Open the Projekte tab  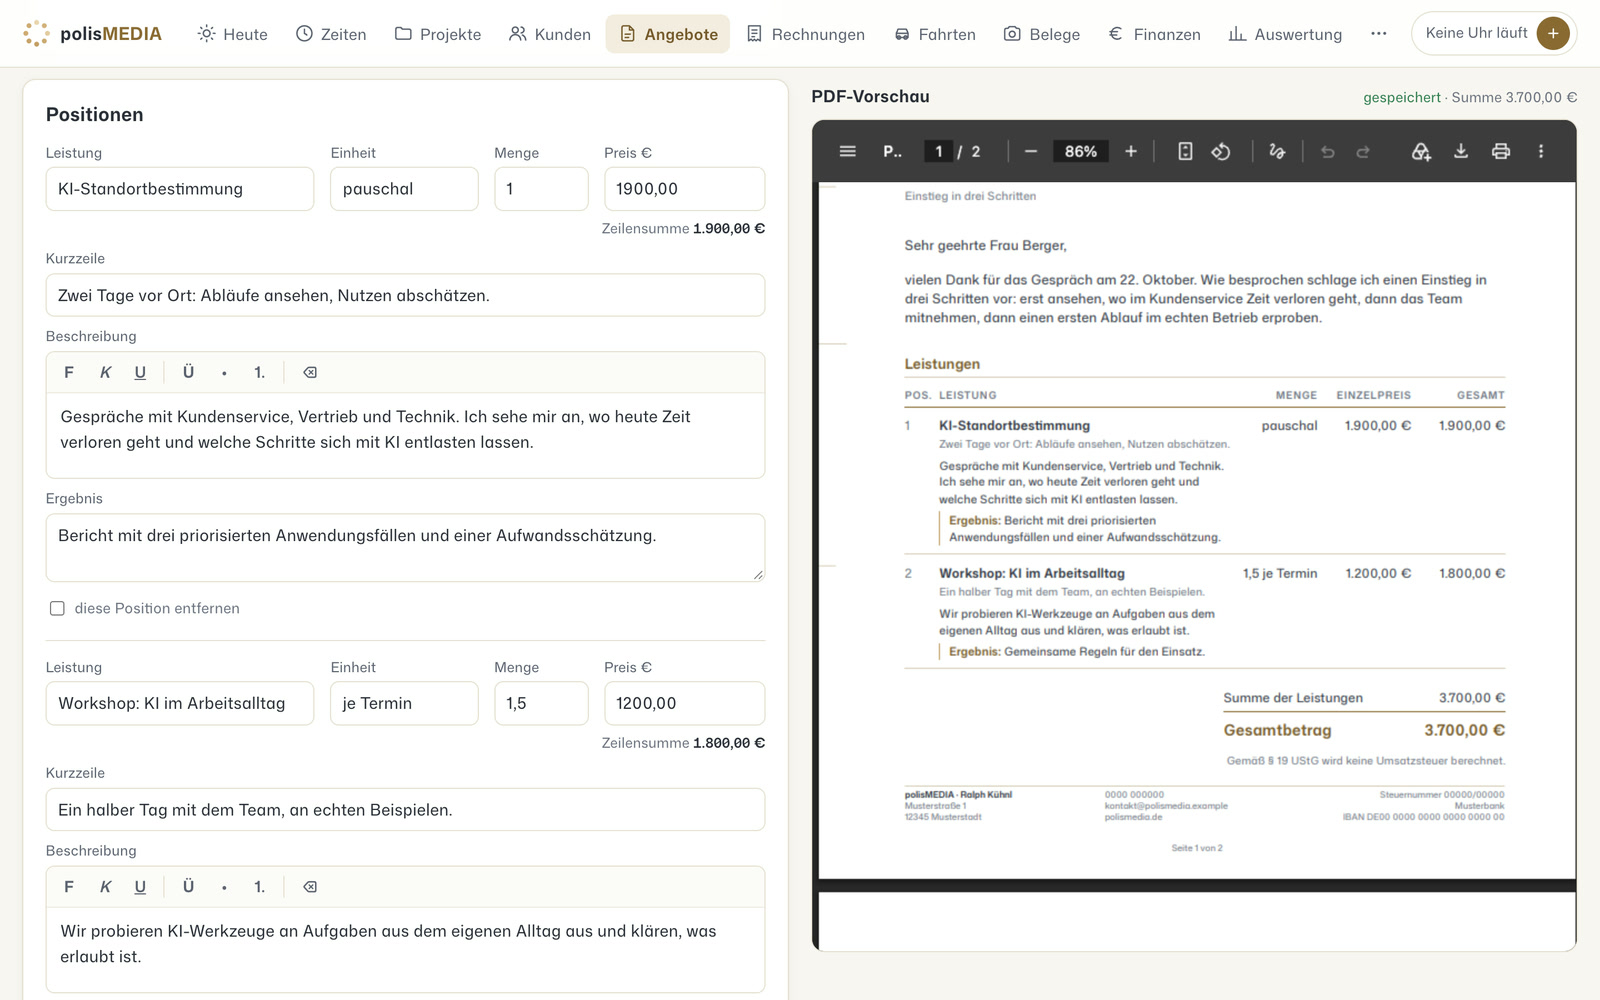click(438, 34)
